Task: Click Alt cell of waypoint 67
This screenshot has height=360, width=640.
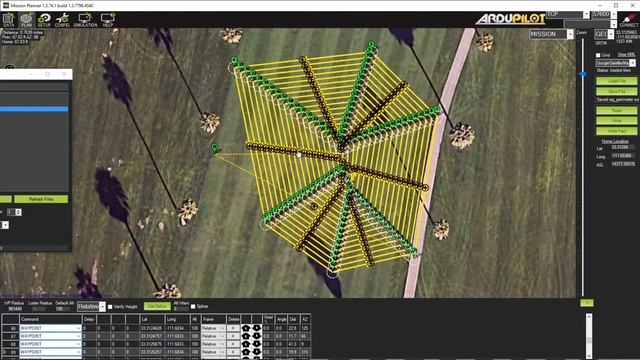Action: (x=195, y=336)
